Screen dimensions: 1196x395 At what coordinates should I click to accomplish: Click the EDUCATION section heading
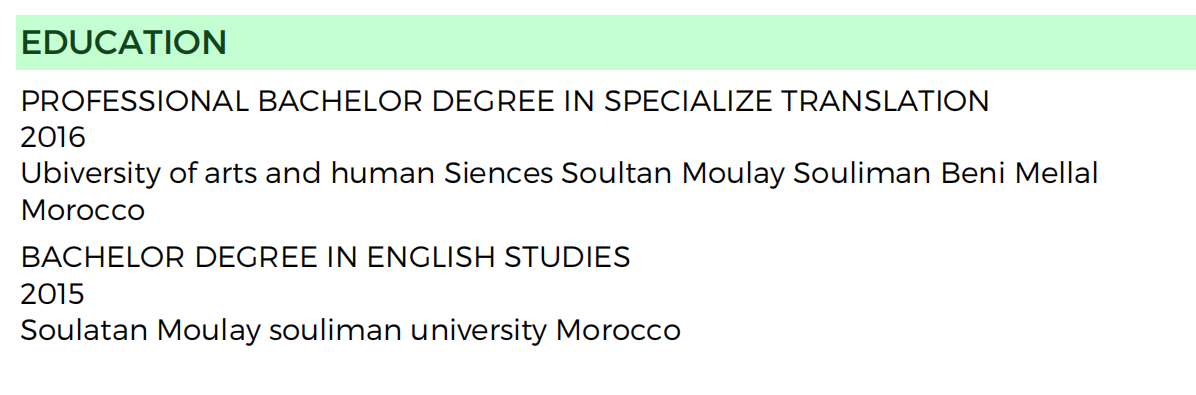point(124,43)
